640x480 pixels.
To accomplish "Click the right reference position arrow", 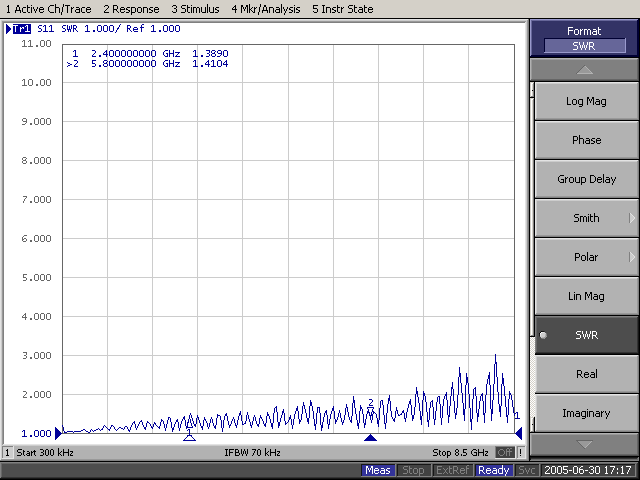I will click(x=519, y=433).
